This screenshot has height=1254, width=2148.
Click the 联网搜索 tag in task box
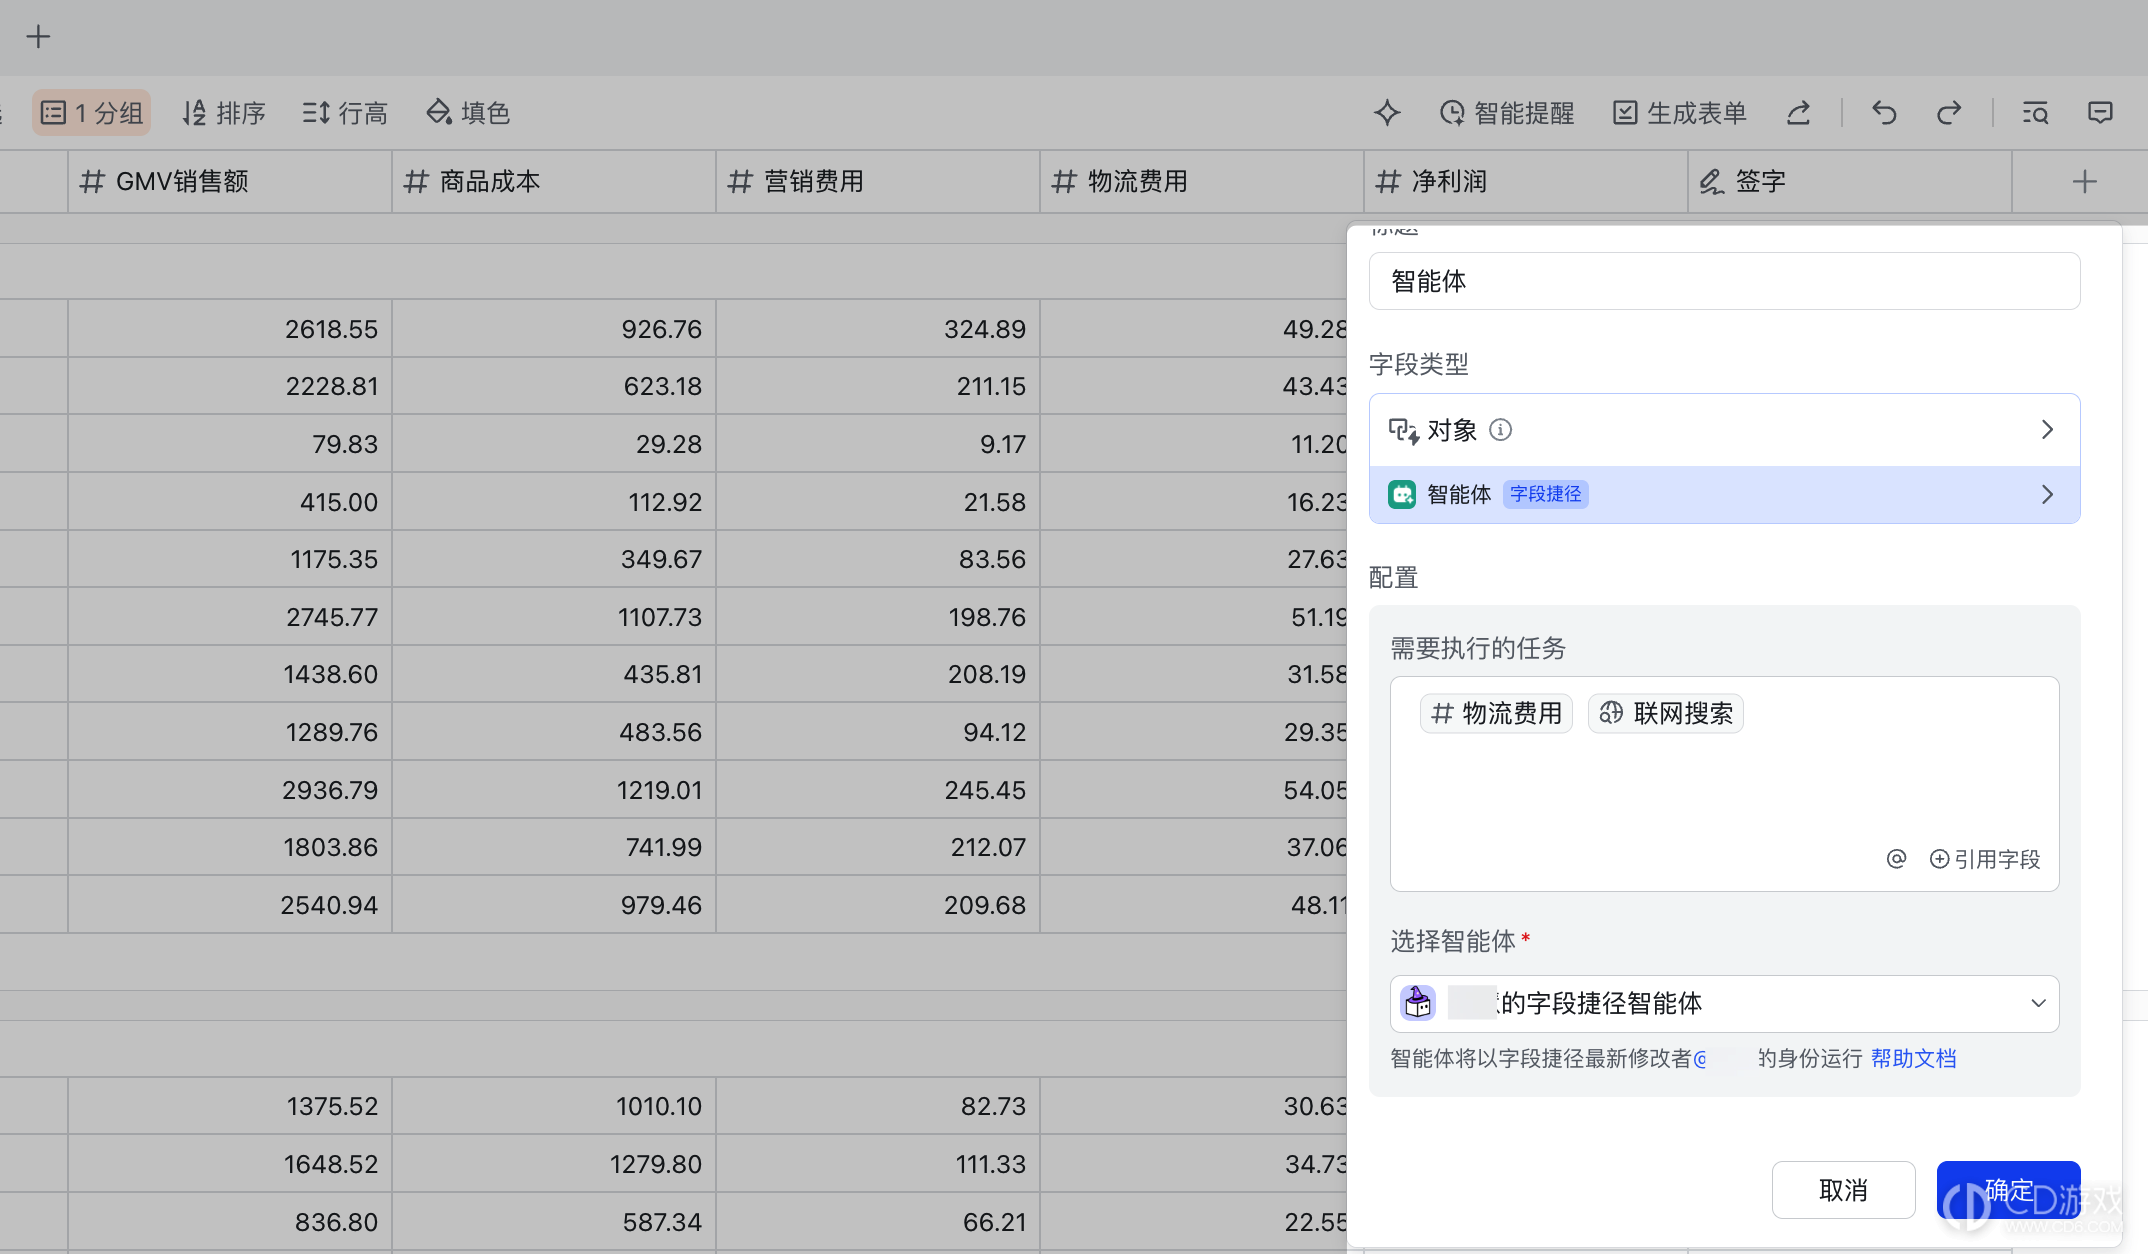tap(1666, 714)
